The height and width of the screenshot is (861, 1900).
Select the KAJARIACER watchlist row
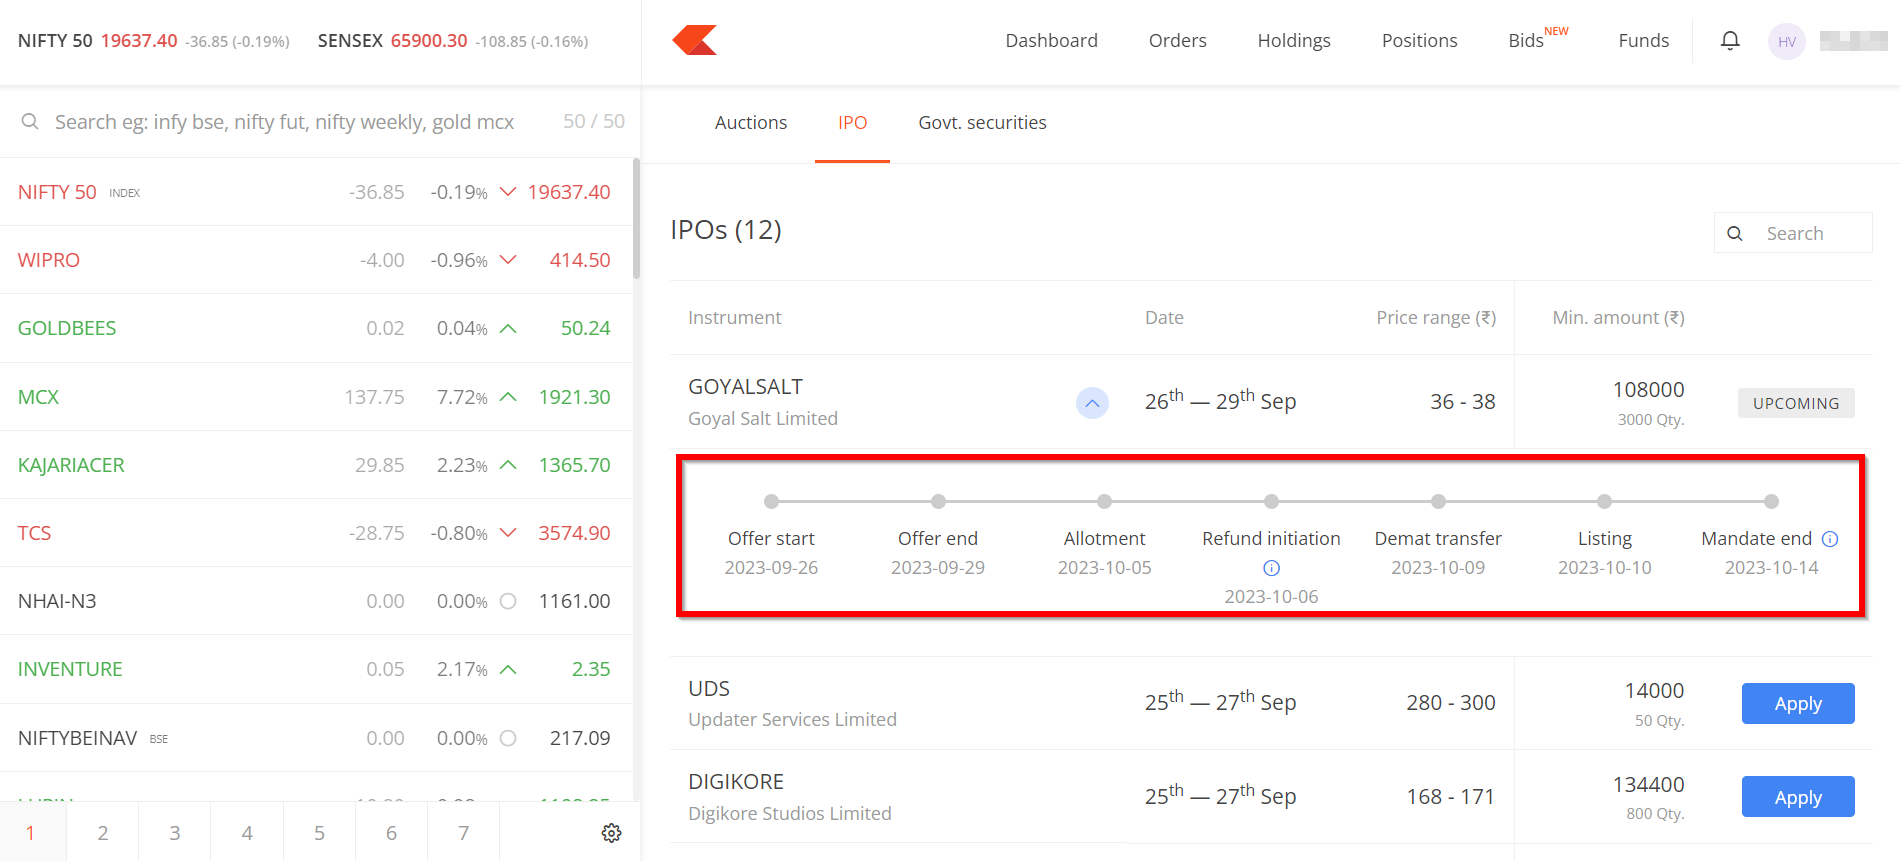click(x=316, y=465)
